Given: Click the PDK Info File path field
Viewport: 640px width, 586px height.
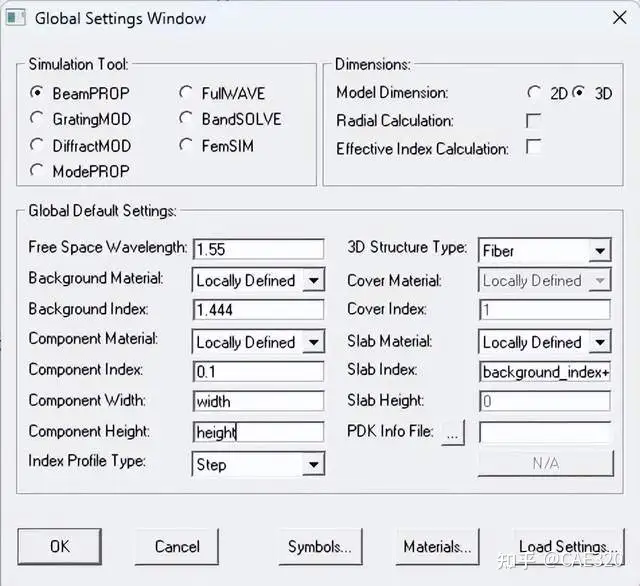Looking at the screenshot, I should point(545,432).
